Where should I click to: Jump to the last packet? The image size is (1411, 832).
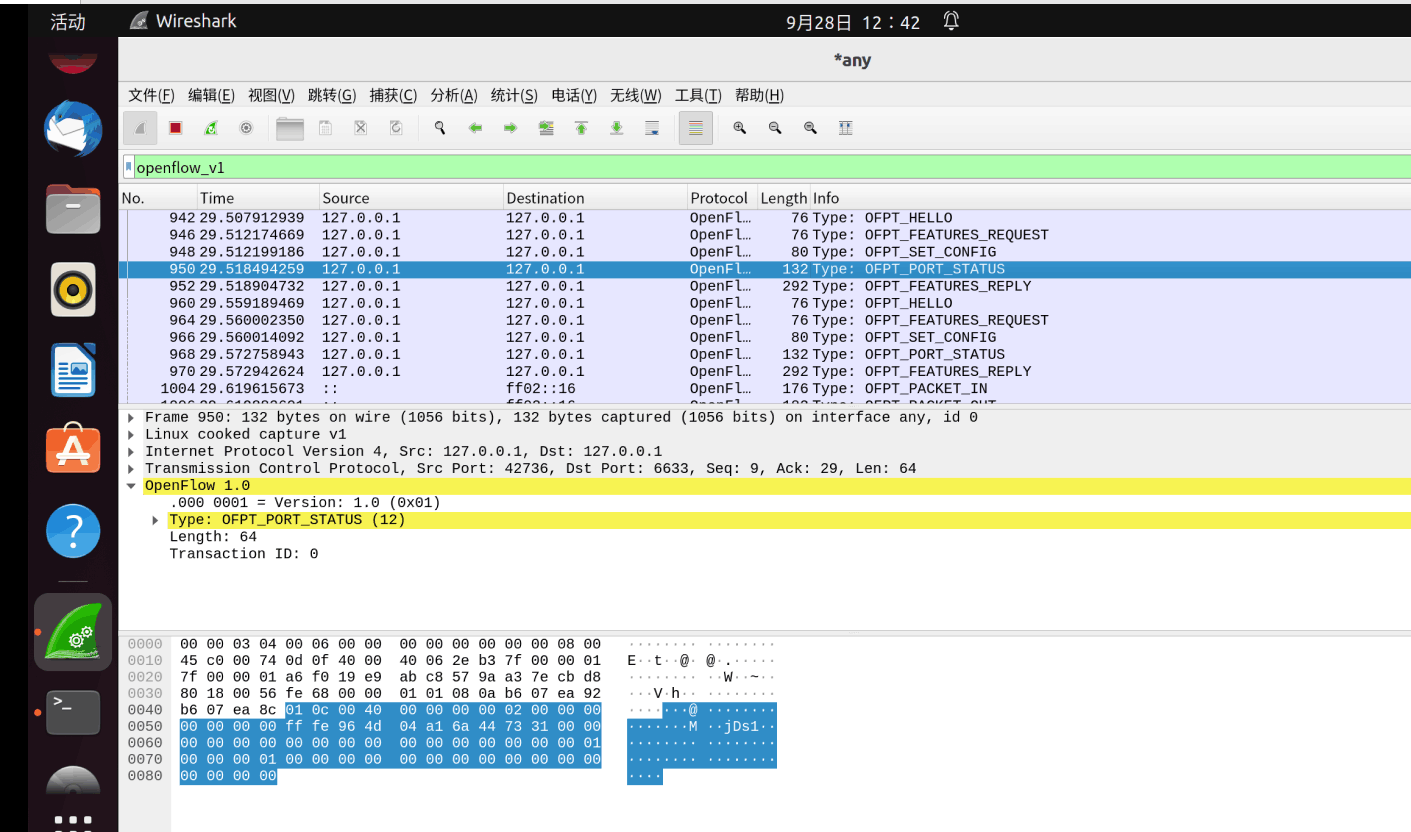click(x=617, y=128)
